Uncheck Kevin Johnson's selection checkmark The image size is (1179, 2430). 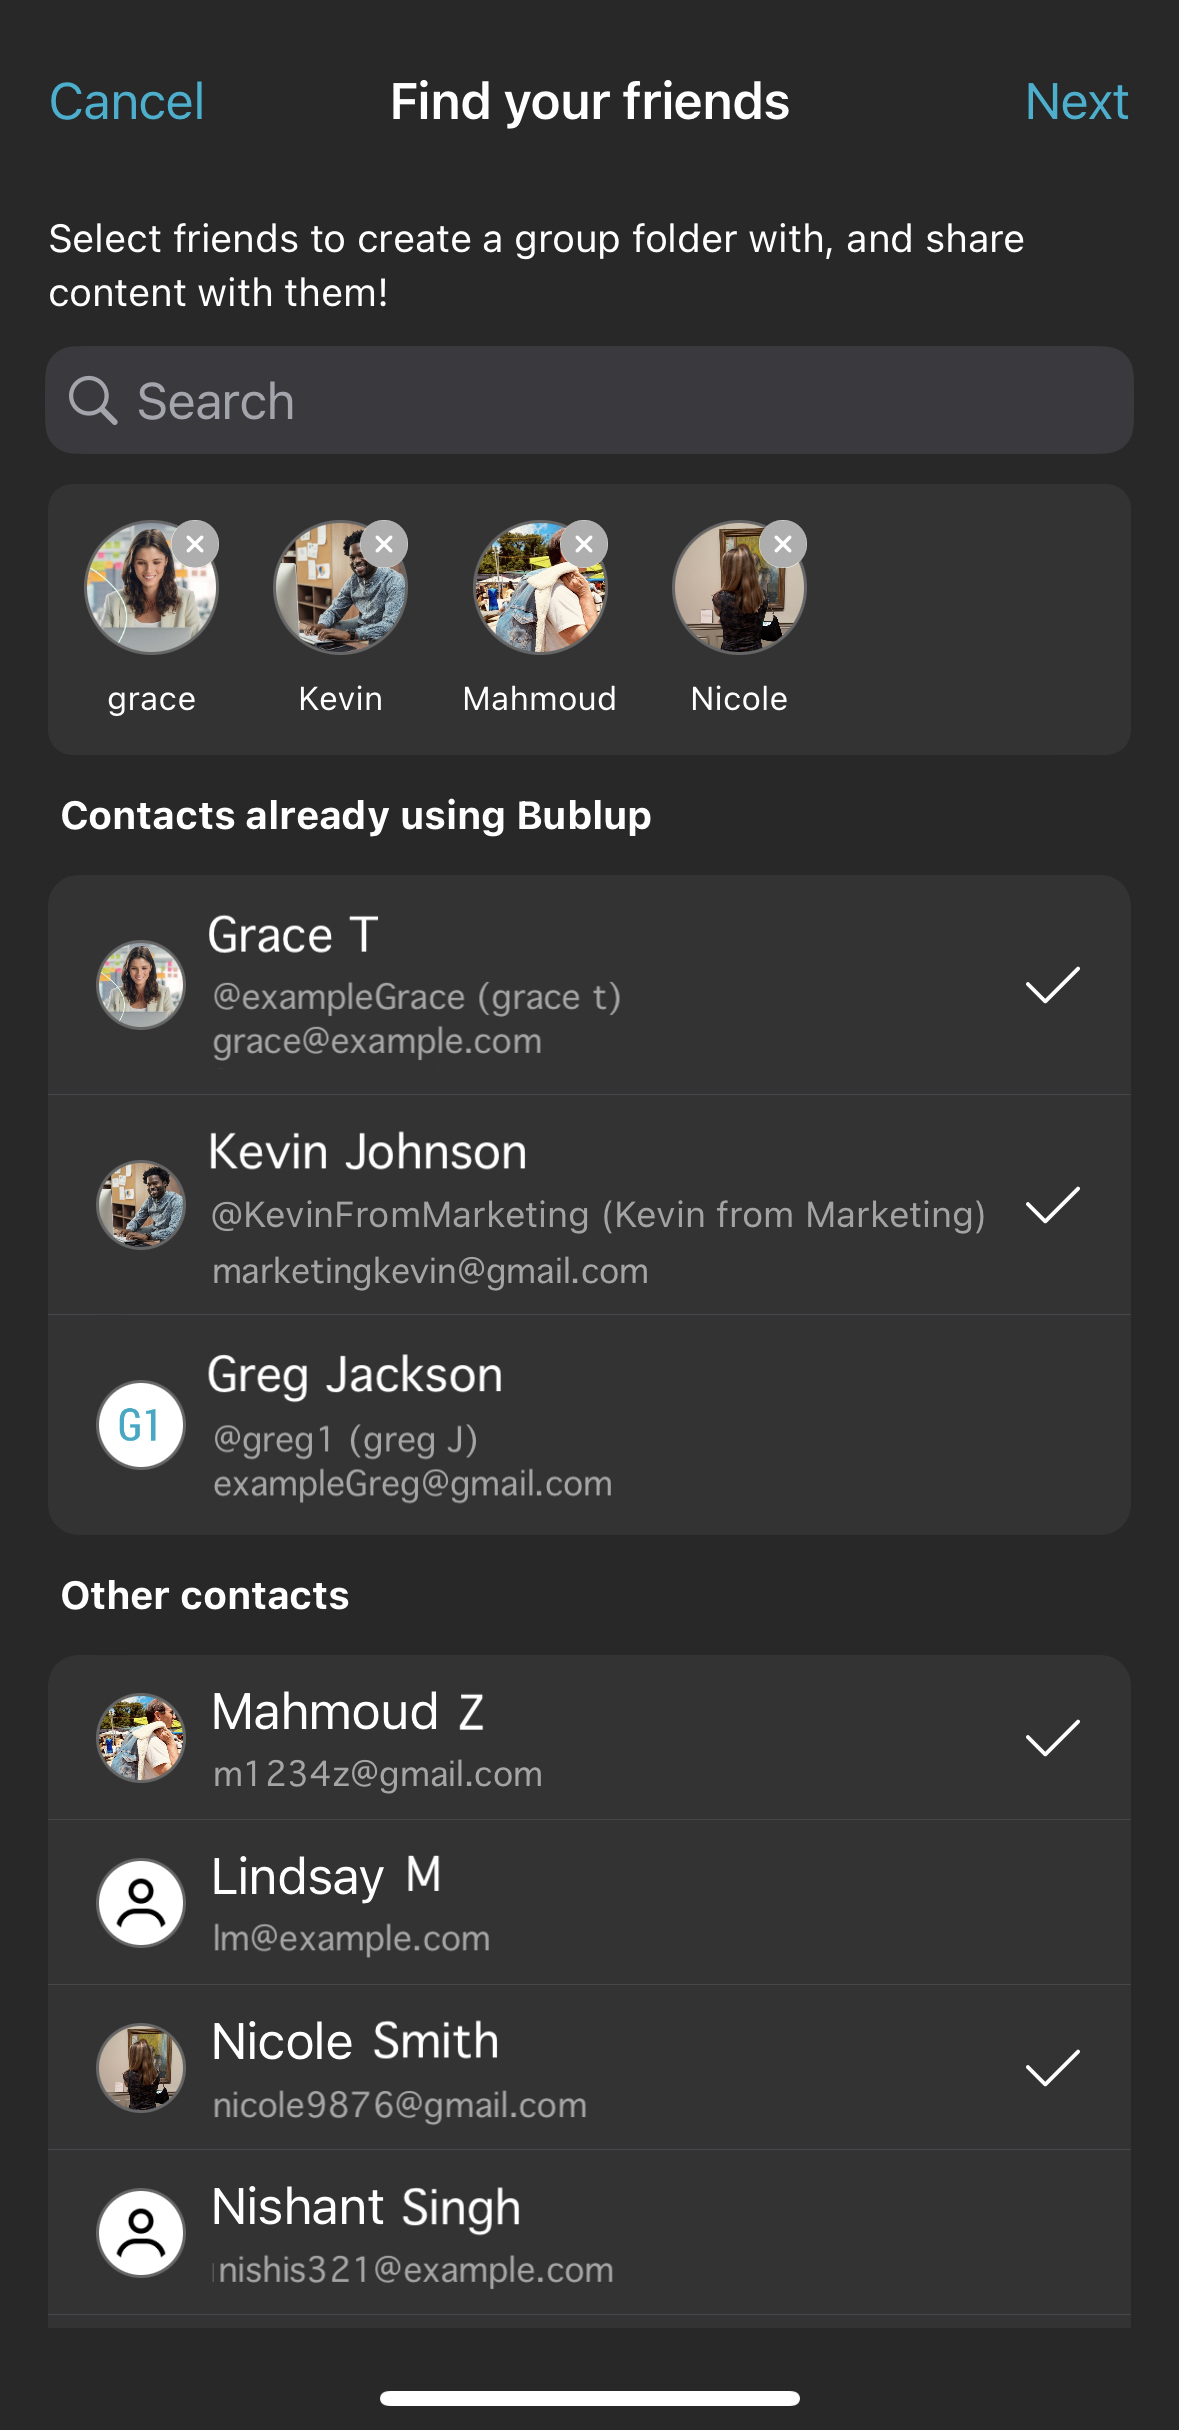click(1052, 1205)
